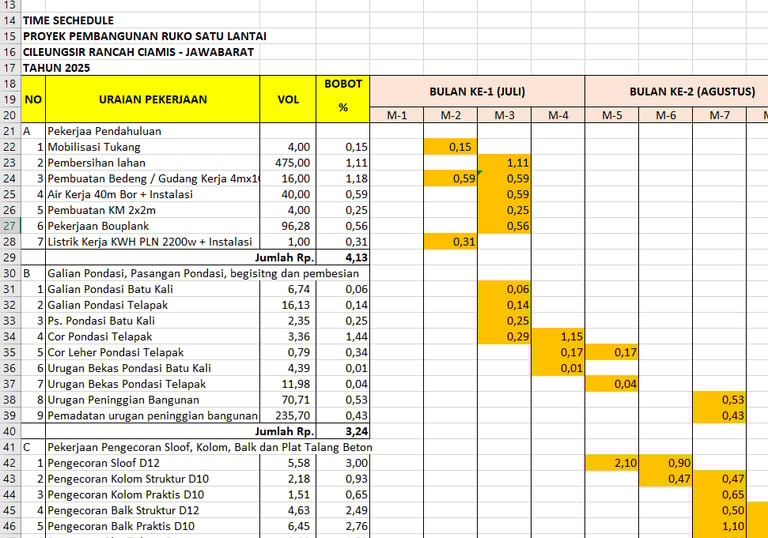768x538 pixels.
Task: Select the Pembuatan KM 2x2m cell
Action: [x=153, y=210]
